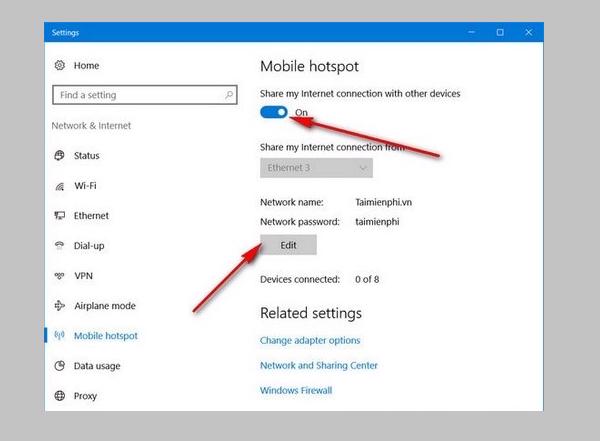Click the Status globe icon
This screenshot has width=600, height=441.
[x=60, y=156]
